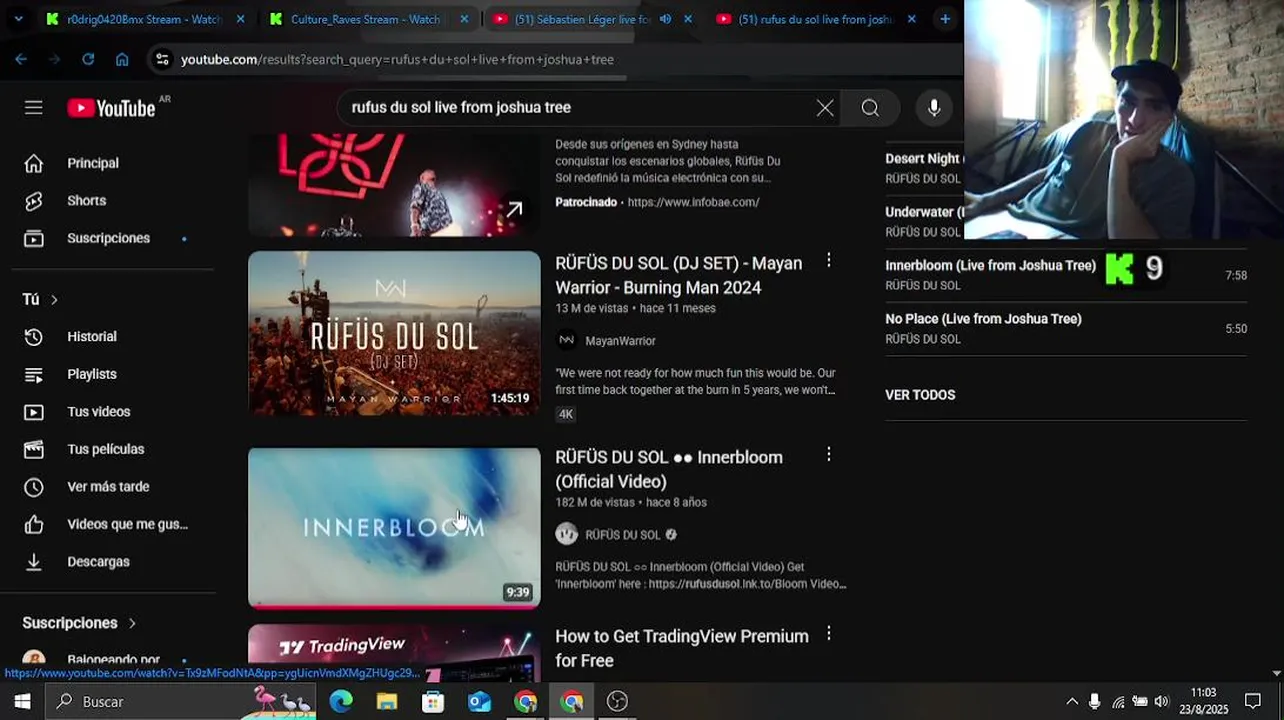Expand the Tú section chevron
This screenshot has height=720, width=1284.
(x=54, y=300)
